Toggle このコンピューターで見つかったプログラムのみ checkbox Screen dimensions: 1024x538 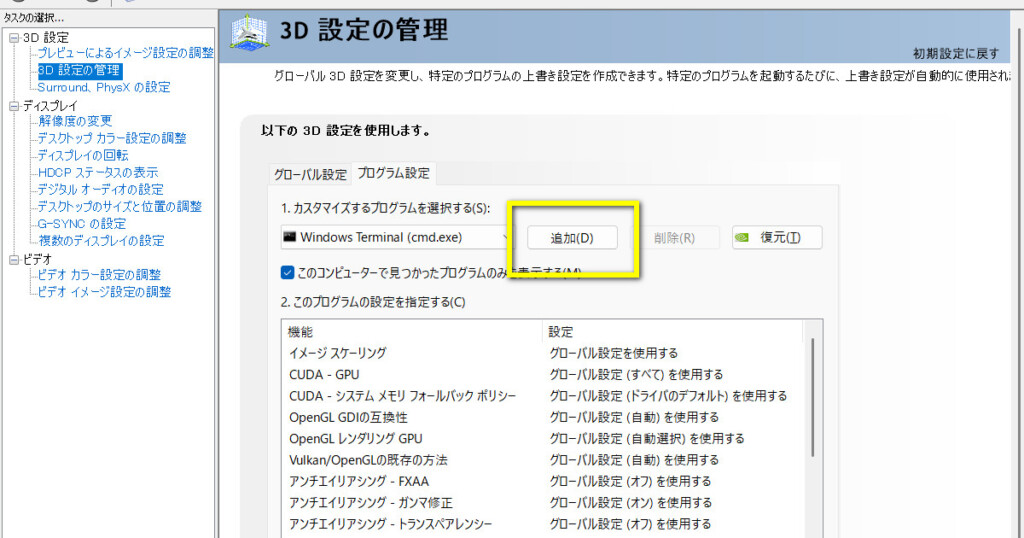(287, 272)
